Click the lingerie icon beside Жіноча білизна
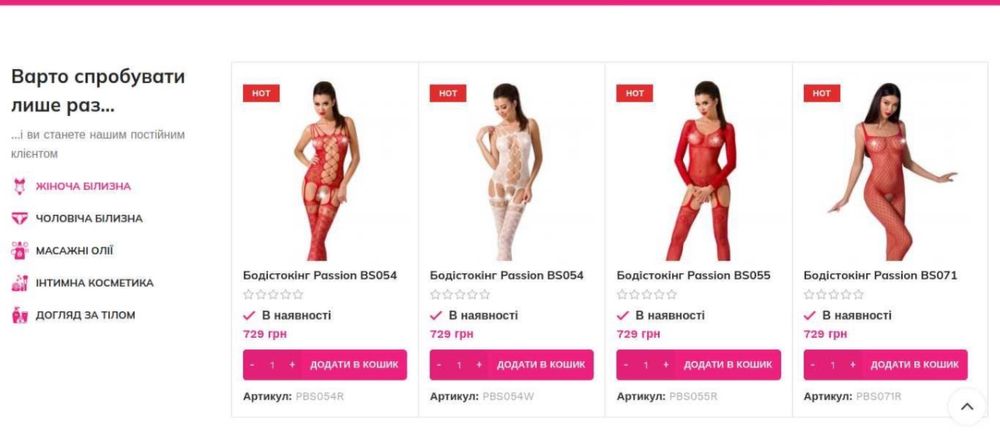The width and height of the screenshot is (1000, 433). click(20, 186)
